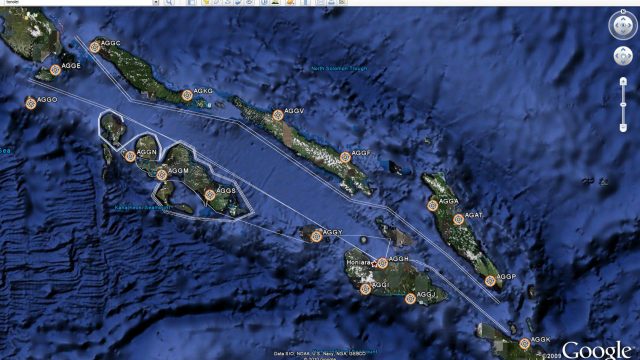Click the AGGF label text
This screenshot has width=640, height=360.
[361, 153]
